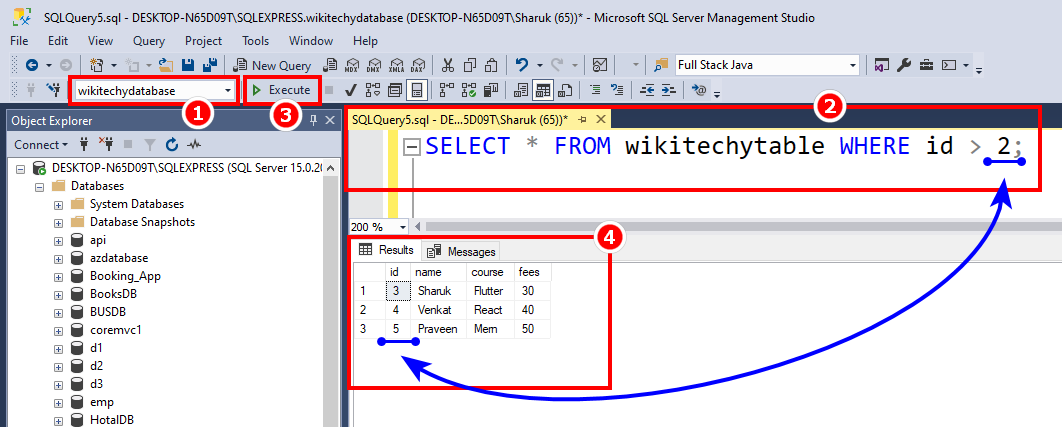Collapse the SELECT statement outline block
The height and width of the screenshot is (427, 1062).
(411, 147)
